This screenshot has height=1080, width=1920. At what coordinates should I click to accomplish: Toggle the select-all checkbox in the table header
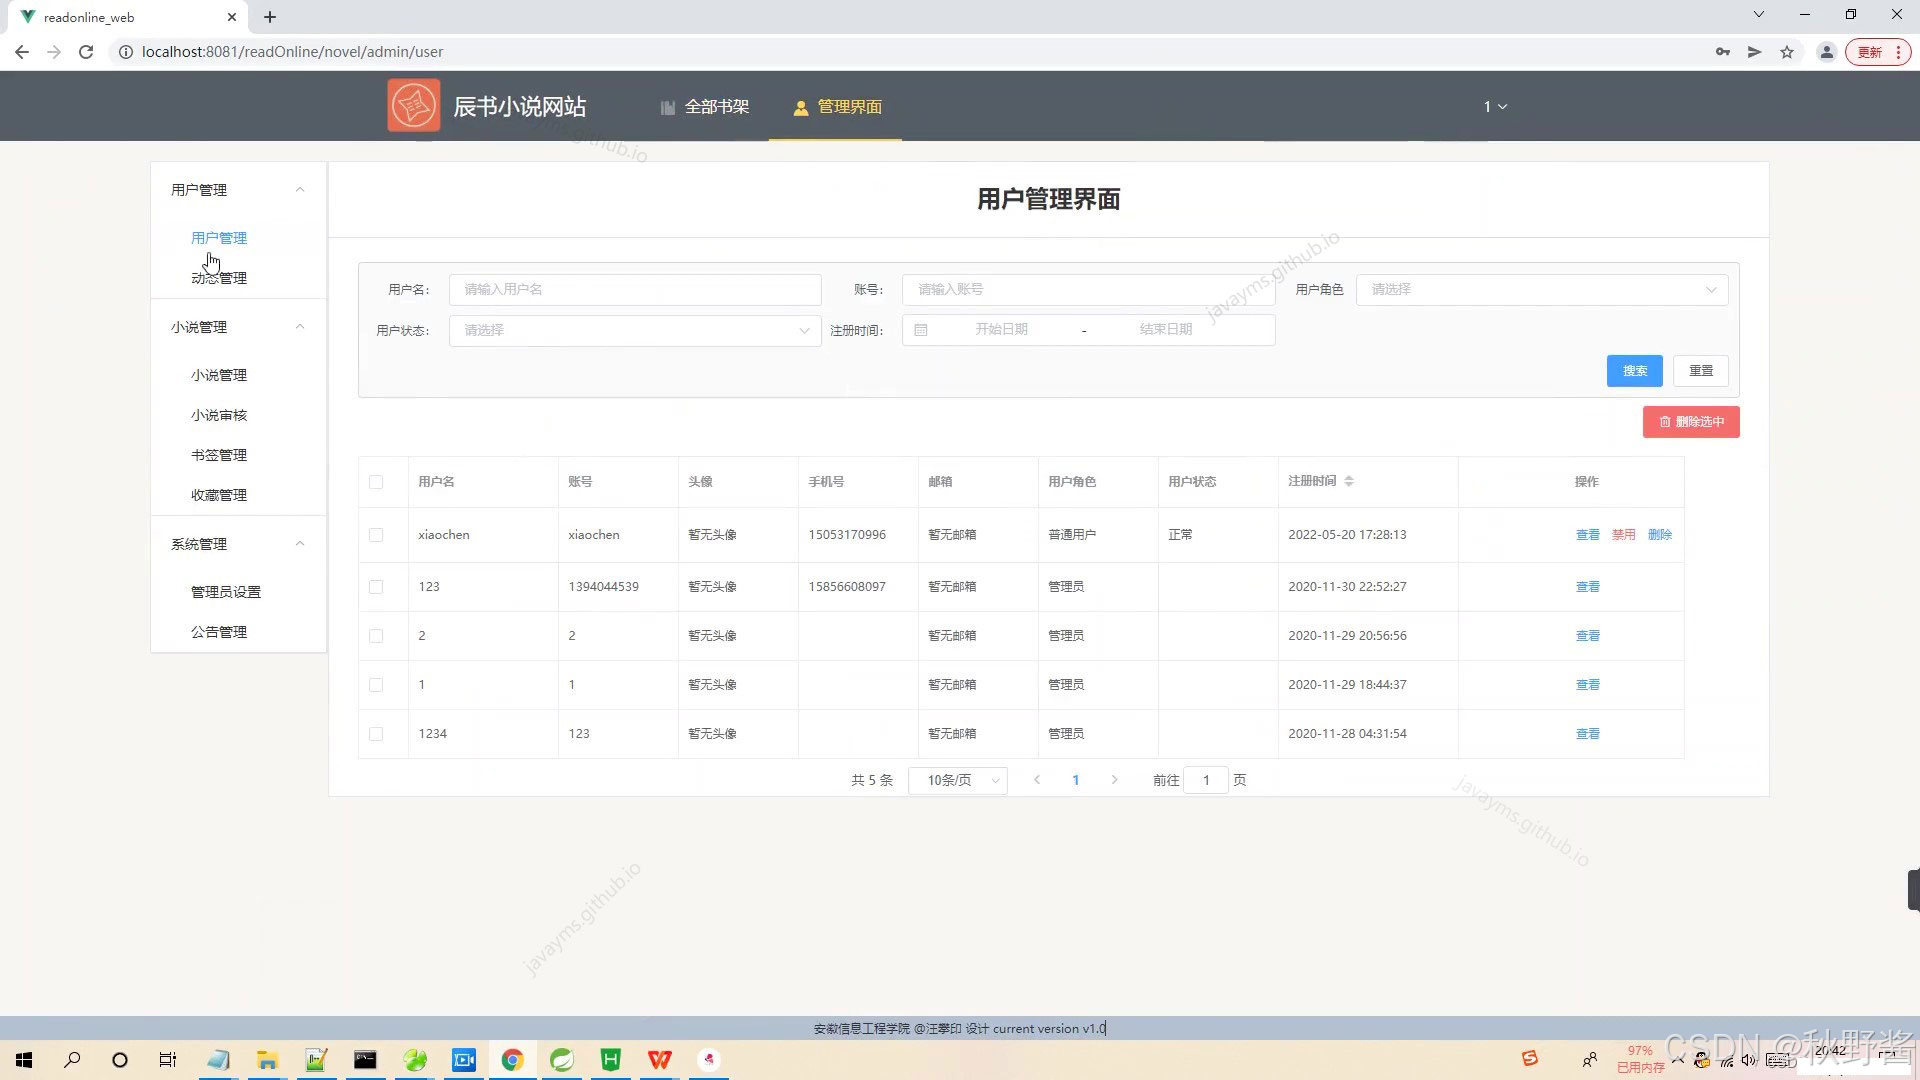point(376,482)
